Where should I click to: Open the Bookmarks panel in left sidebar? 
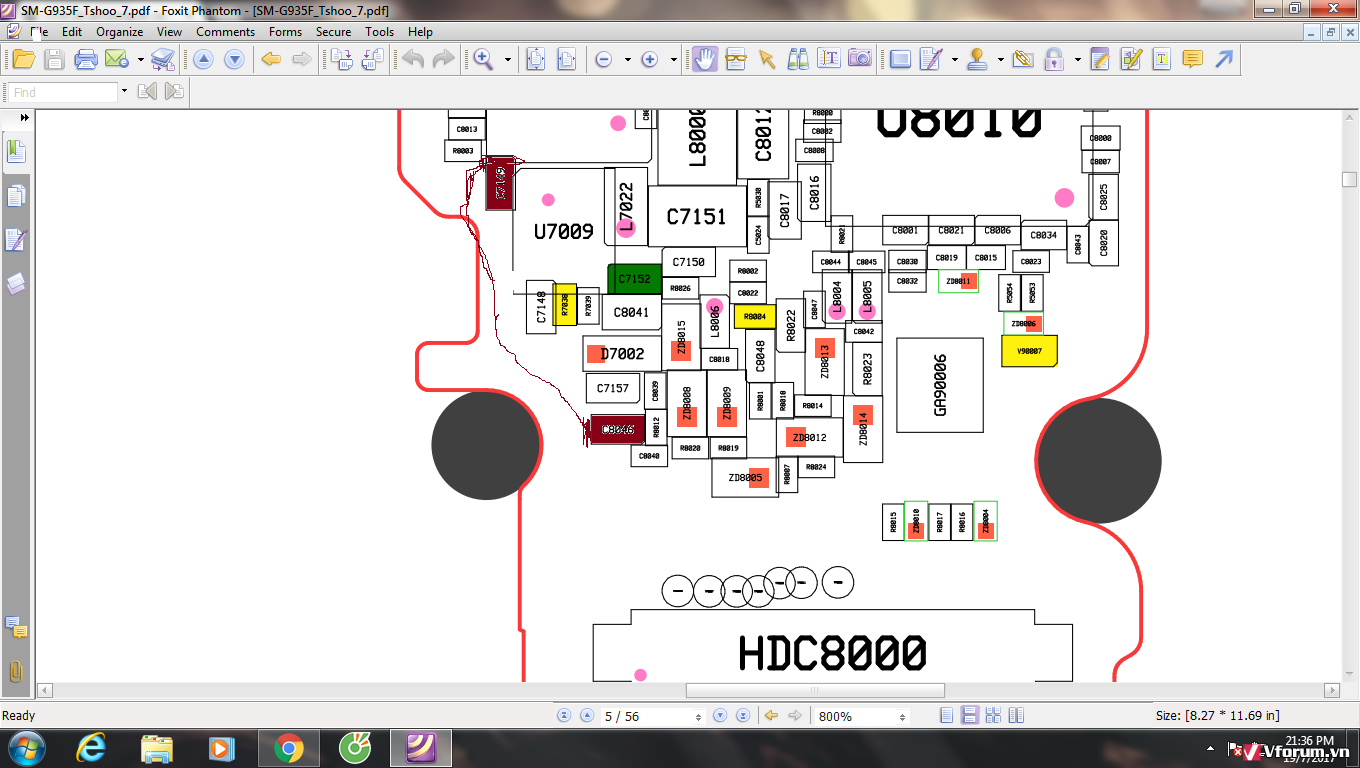(x=16, y=152)
